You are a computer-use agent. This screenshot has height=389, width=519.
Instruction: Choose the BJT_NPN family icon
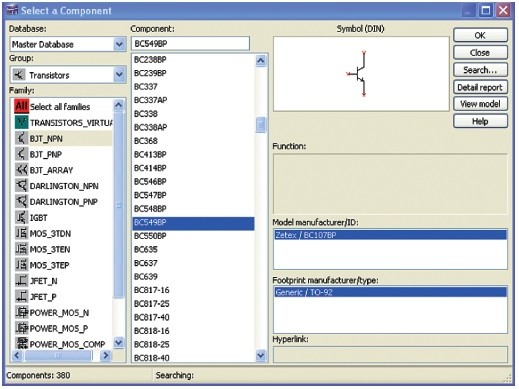[21, 138]
